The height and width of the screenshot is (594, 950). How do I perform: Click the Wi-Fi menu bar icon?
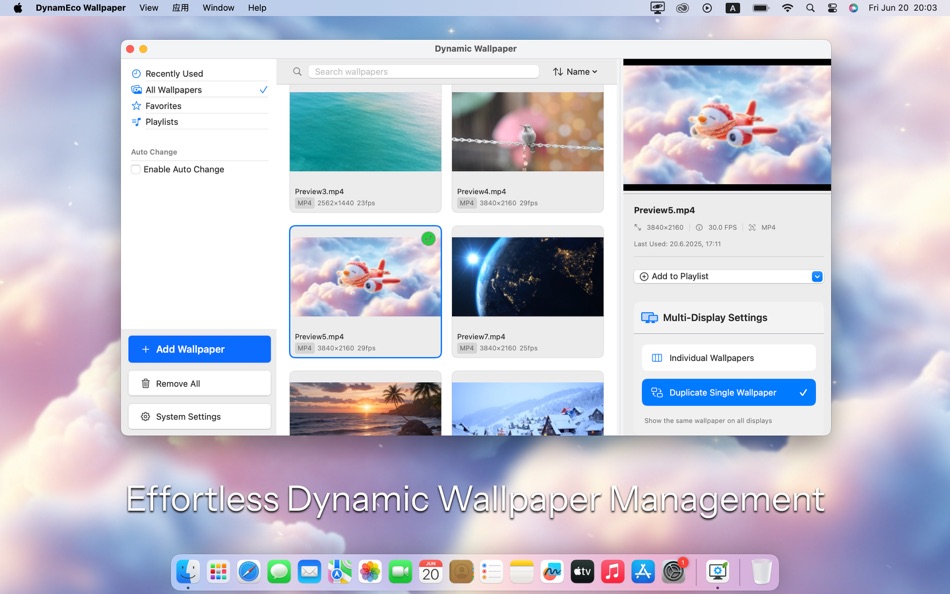[787, 8]
